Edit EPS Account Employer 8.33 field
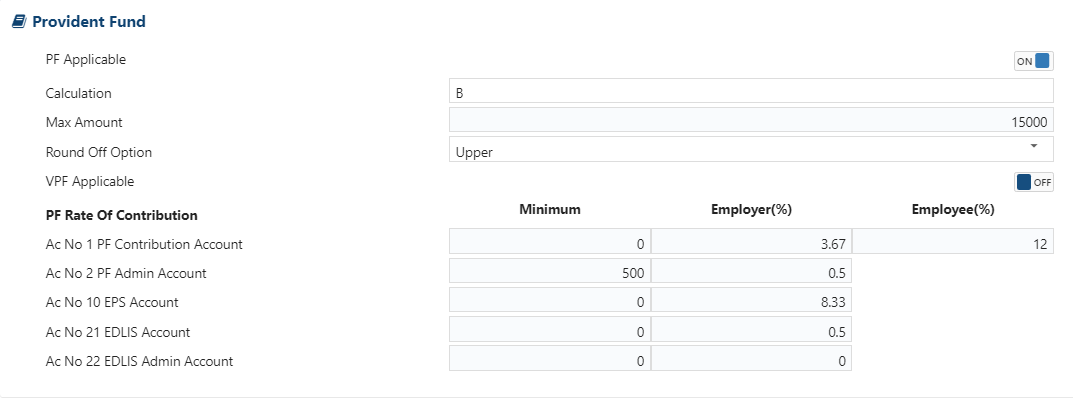Viewport: 1073px width, 398px height. click(751, 300)
